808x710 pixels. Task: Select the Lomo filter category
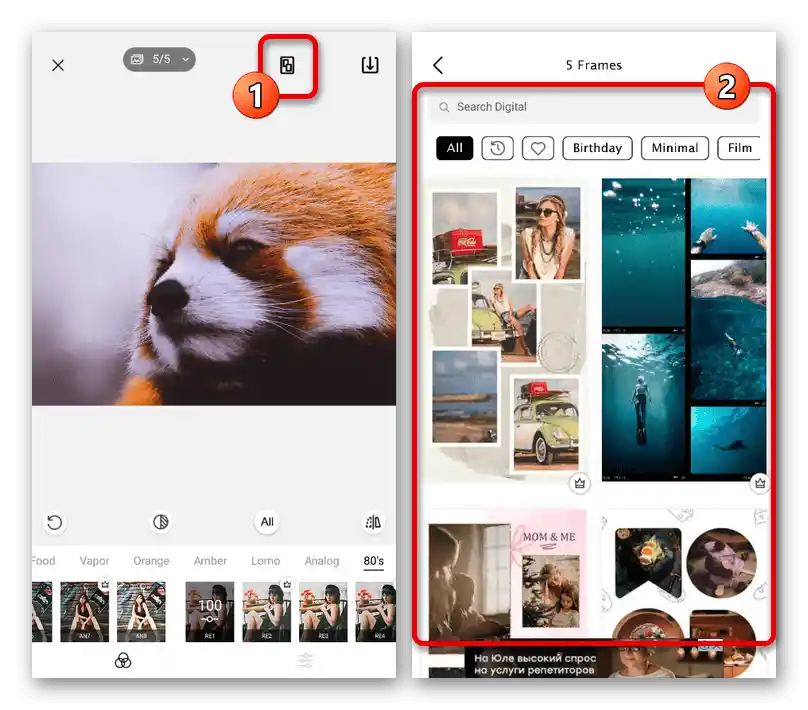click(x=265, y=561)
